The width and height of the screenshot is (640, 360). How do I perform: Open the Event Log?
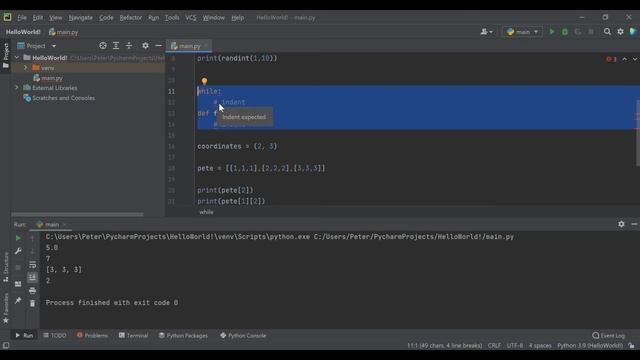609,336
